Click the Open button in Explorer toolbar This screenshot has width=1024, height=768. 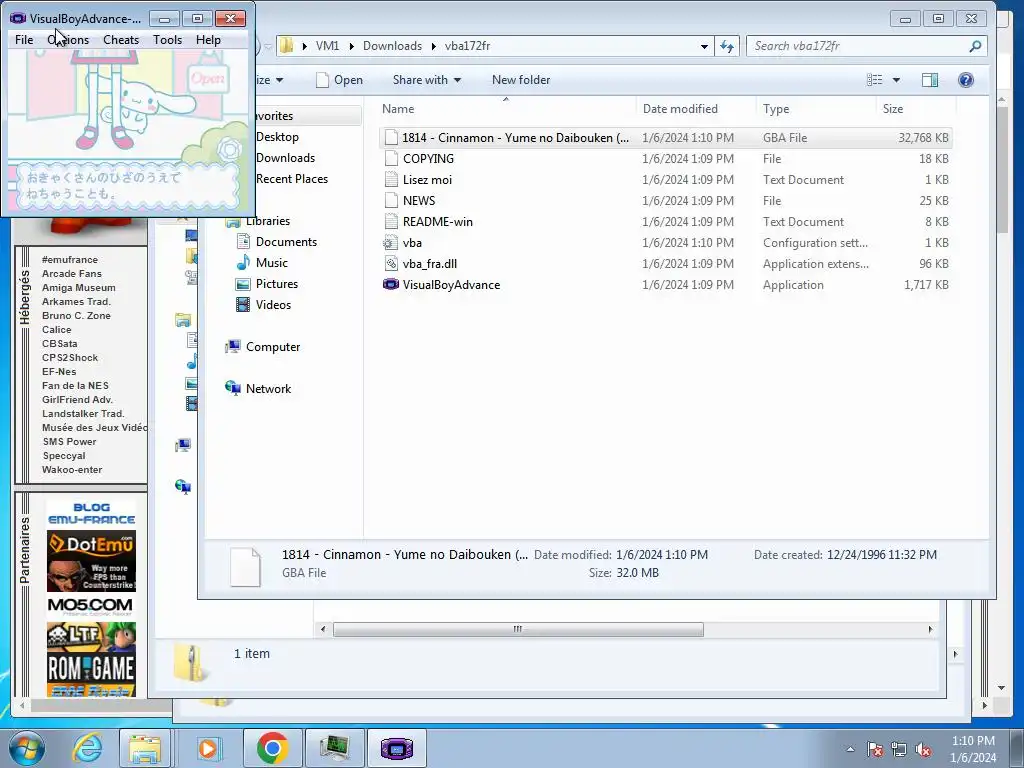[x=340, y=80]
